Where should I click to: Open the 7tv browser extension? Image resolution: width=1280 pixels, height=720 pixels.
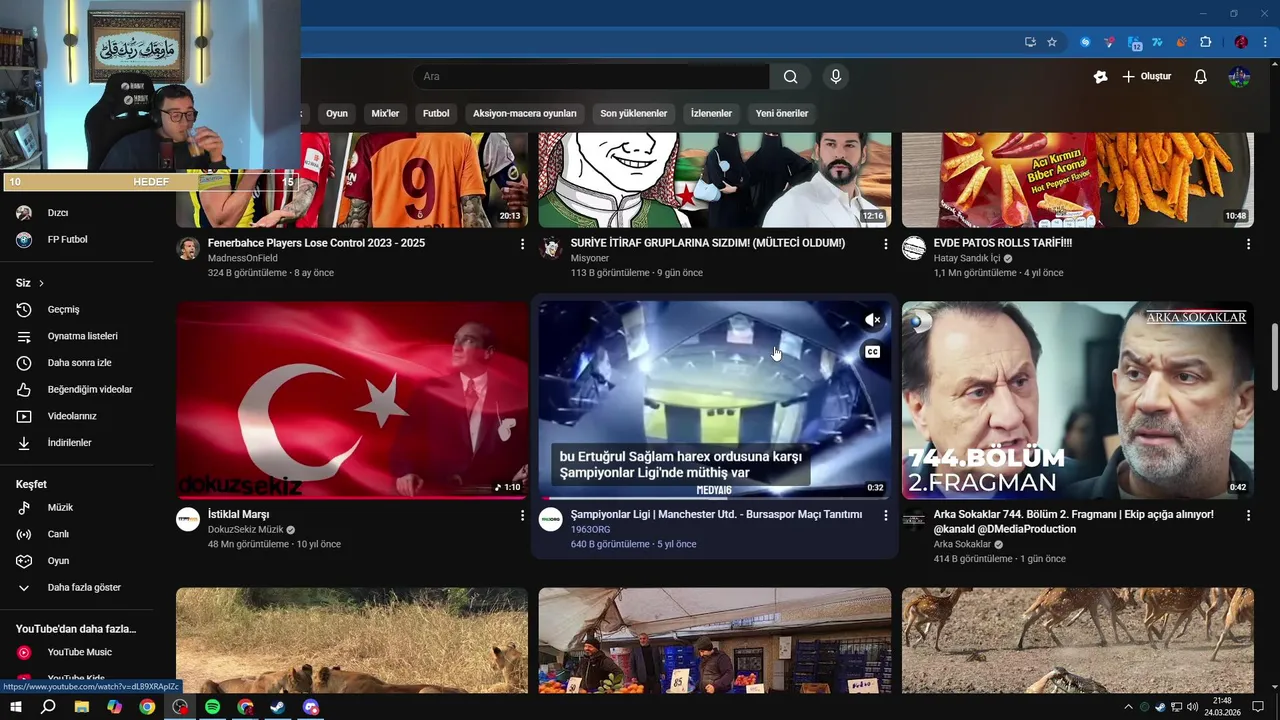(1157, 42)
